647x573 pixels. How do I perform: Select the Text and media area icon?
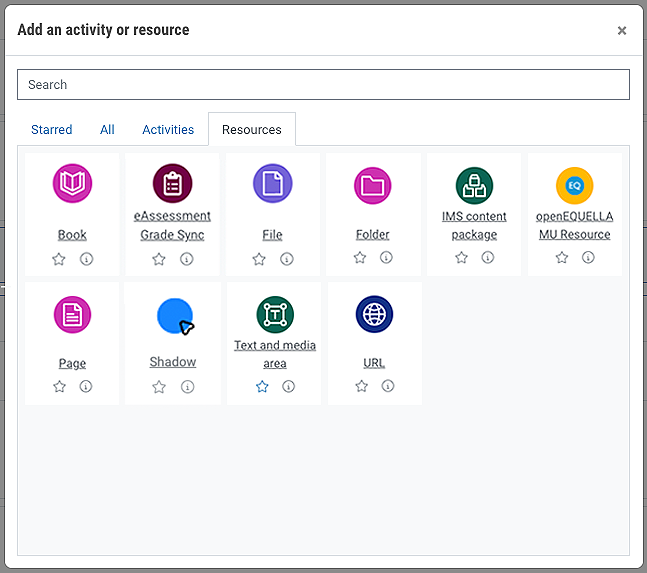click(274, 315)
